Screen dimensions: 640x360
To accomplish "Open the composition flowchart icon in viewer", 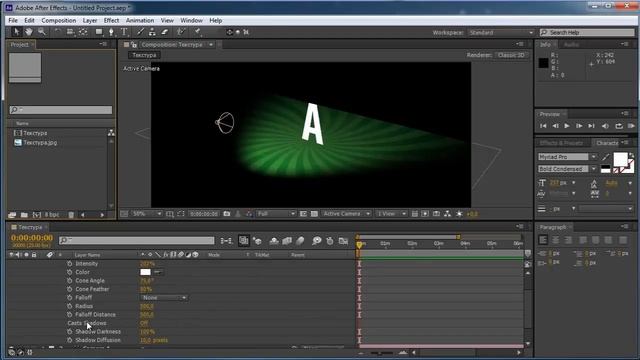I will (447, 214).
